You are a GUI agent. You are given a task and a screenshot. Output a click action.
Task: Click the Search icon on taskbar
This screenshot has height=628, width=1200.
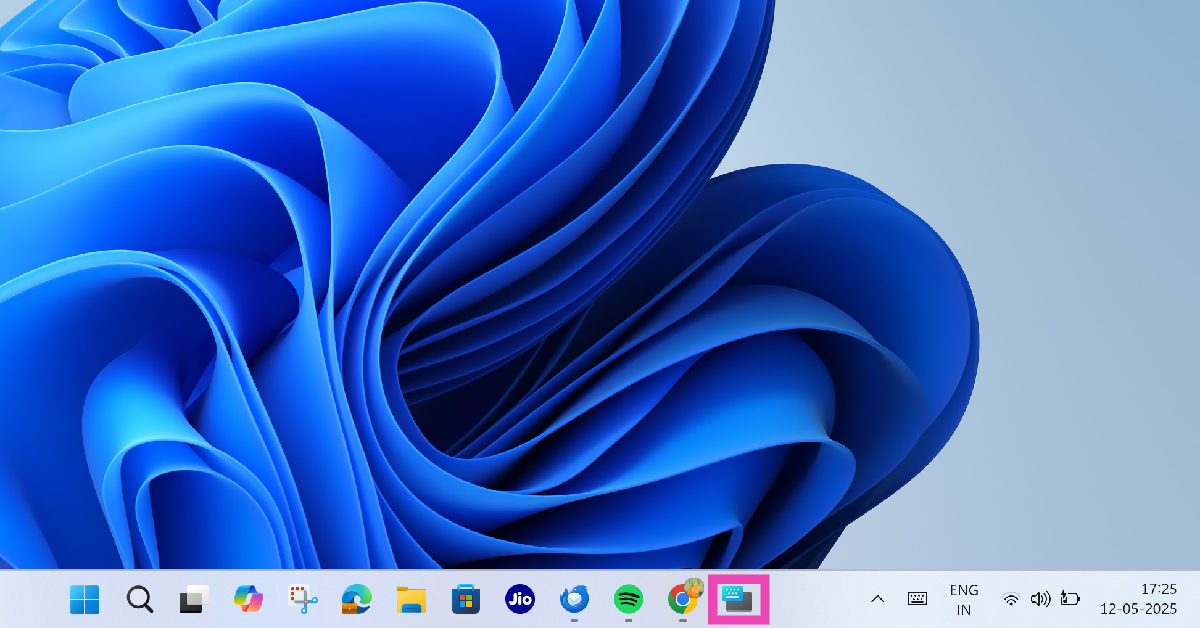click(x=139, y=600)
